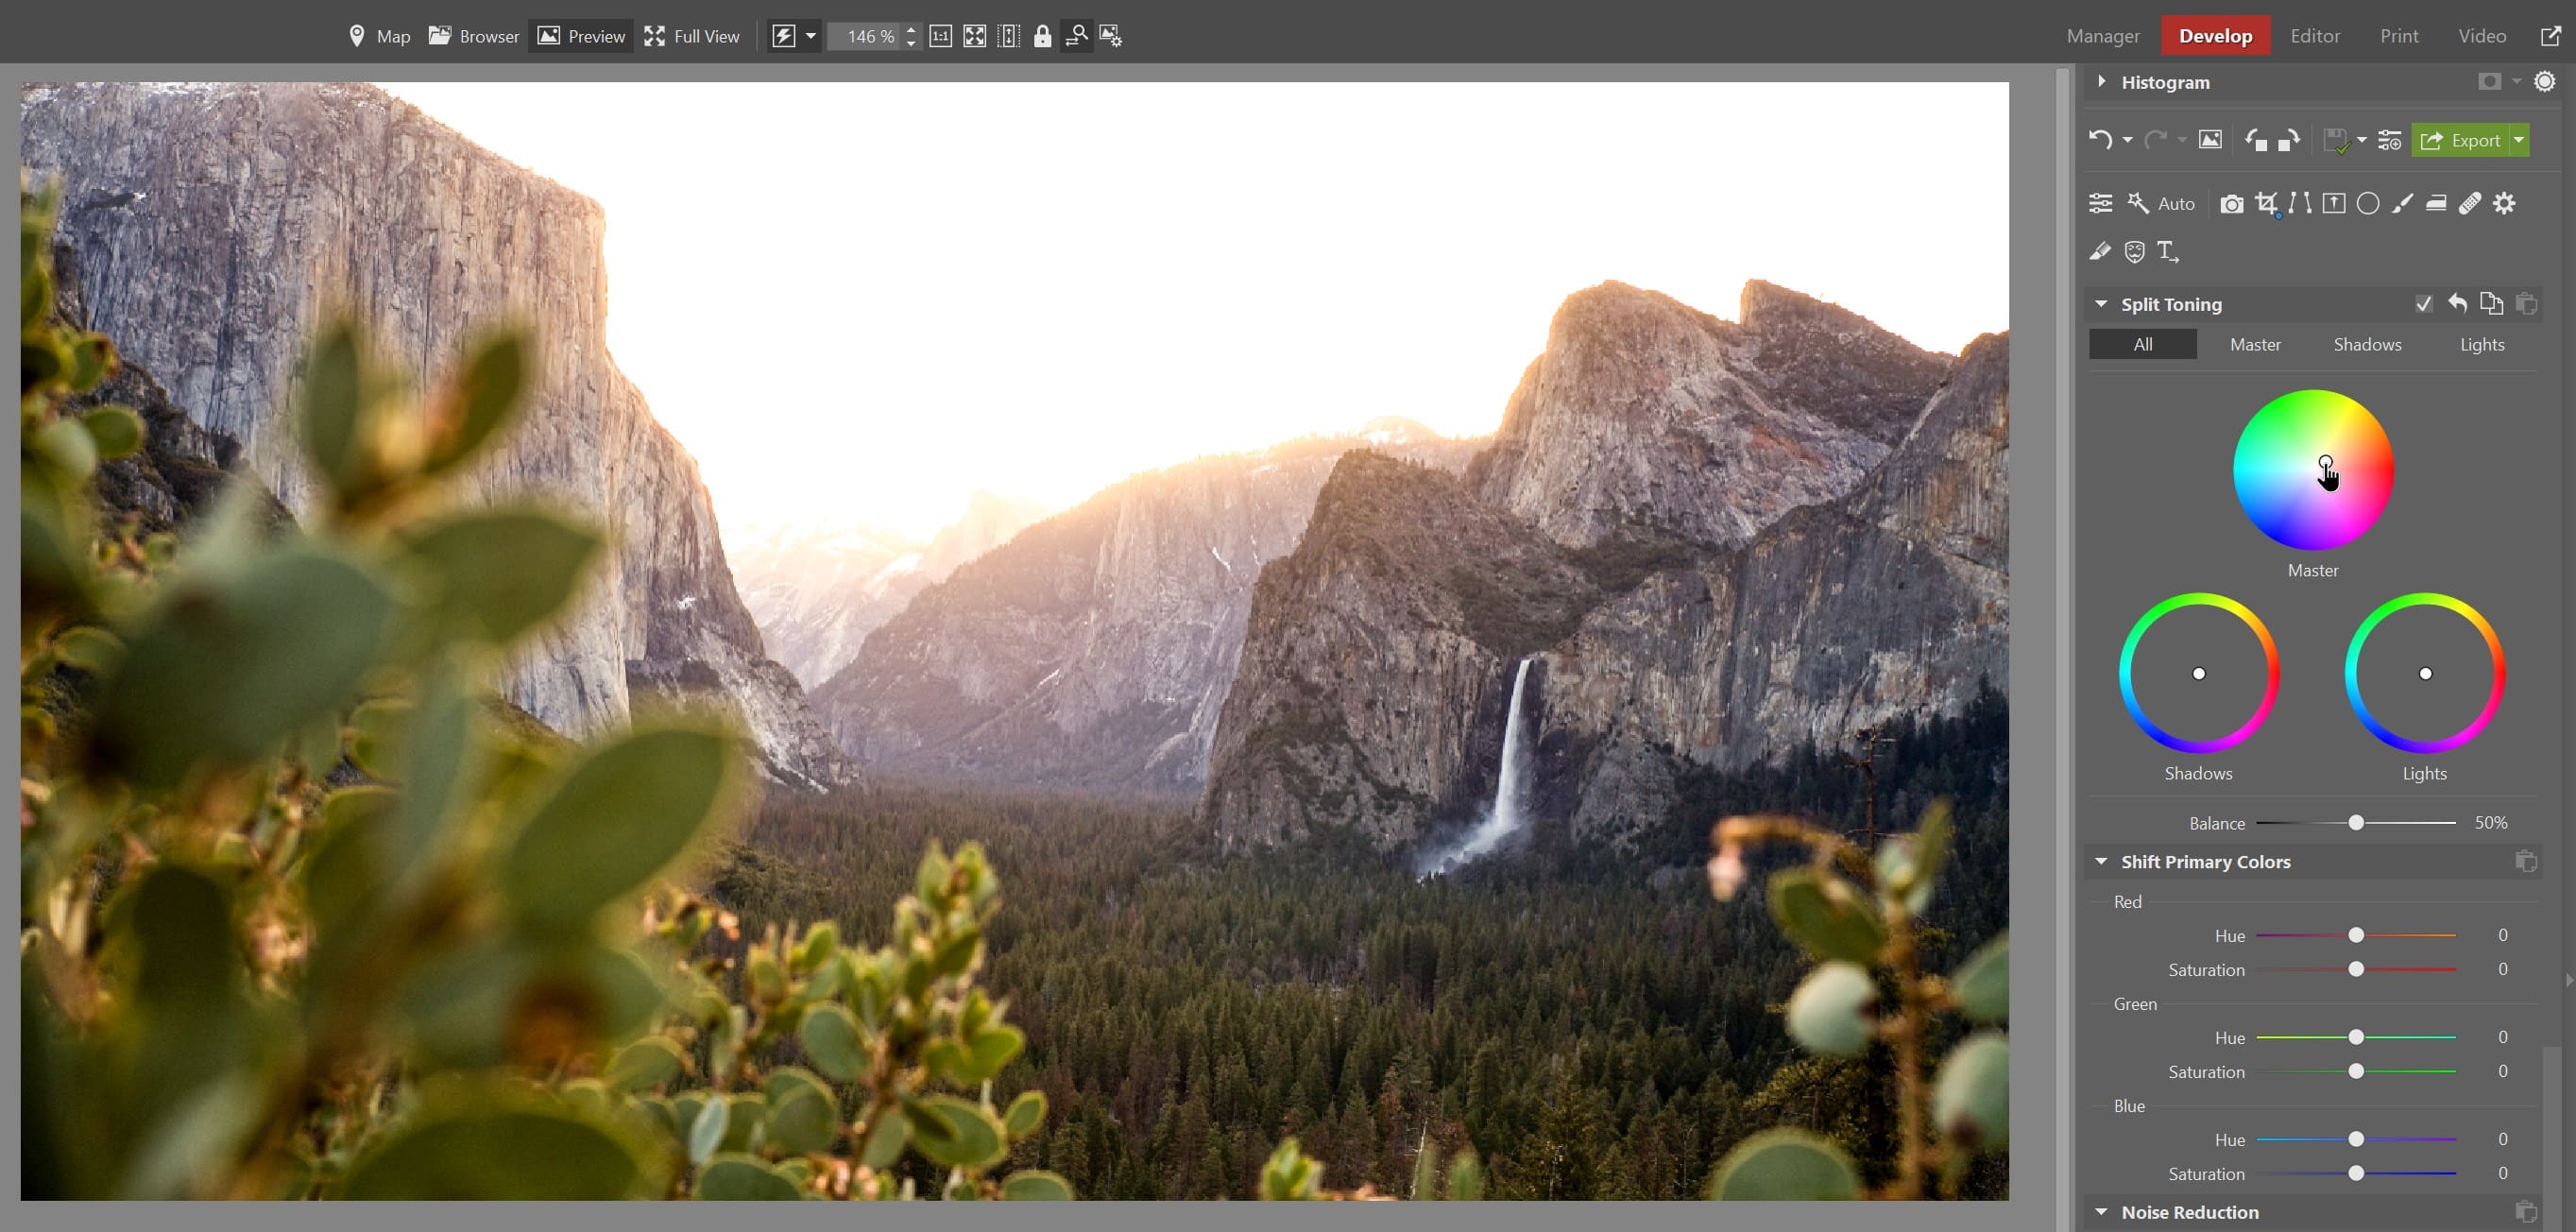Fit image height to window

1008,36
